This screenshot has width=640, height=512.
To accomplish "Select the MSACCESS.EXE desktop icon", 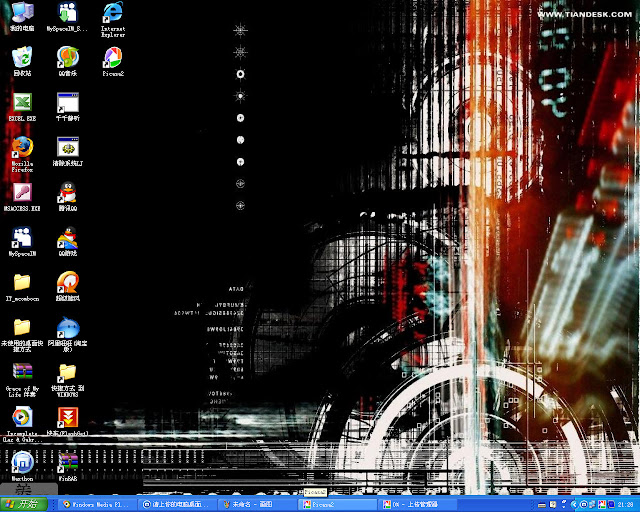I will click(x=22, y=197).
